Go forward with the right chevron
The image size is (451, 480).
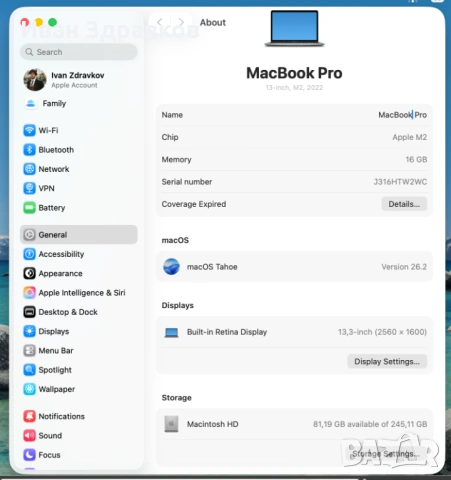(x=181, y=22)
